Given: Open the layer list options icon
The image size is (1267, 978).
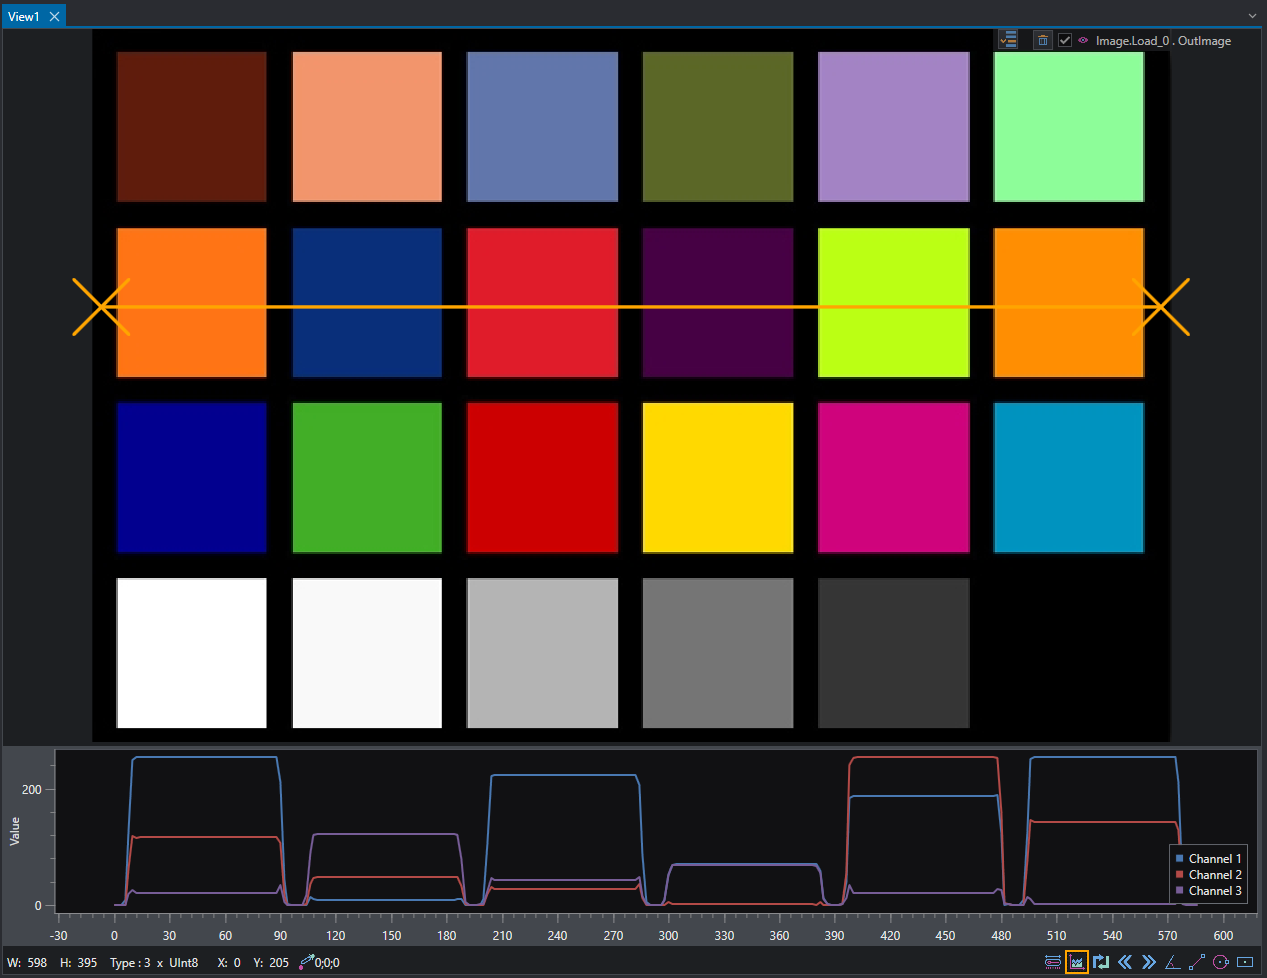Looking at the screenshot, I should [x=1008, y=40].
